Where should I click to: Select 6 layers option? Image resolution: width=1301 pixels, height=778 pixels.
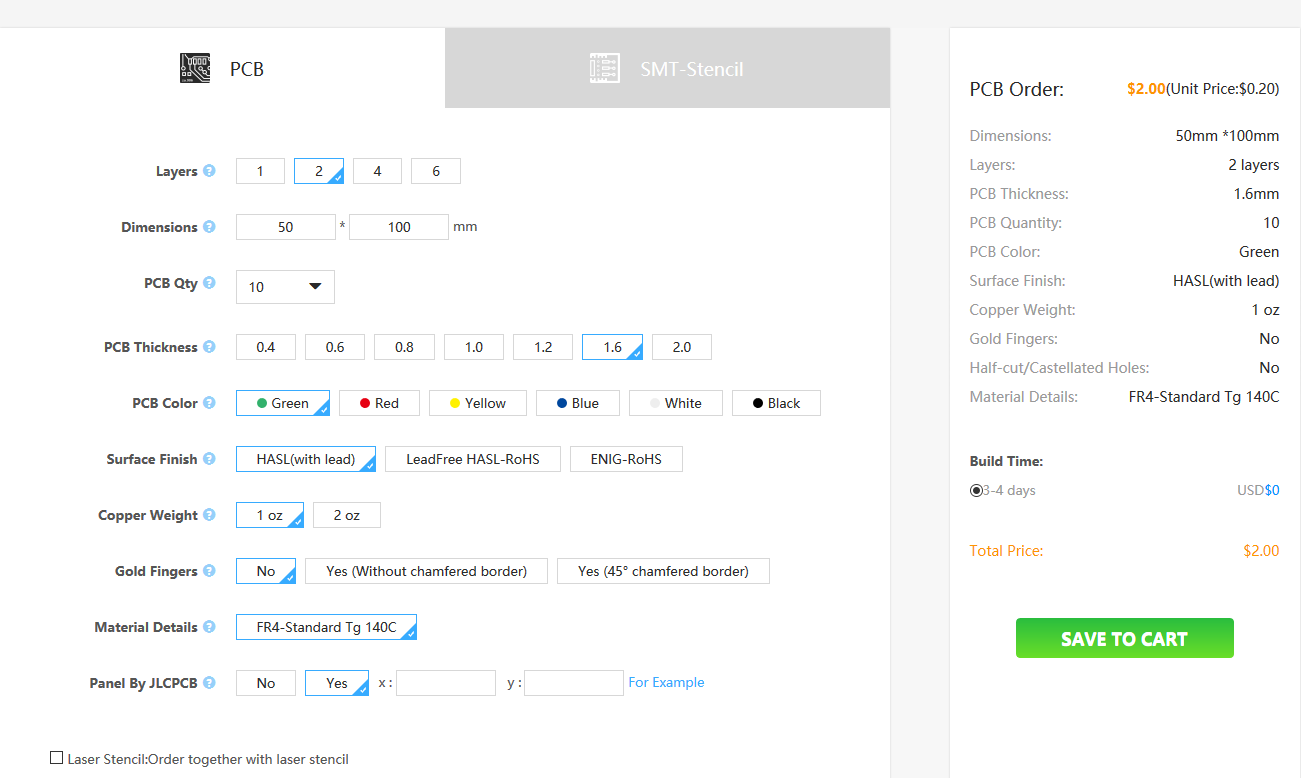point(436,171)
